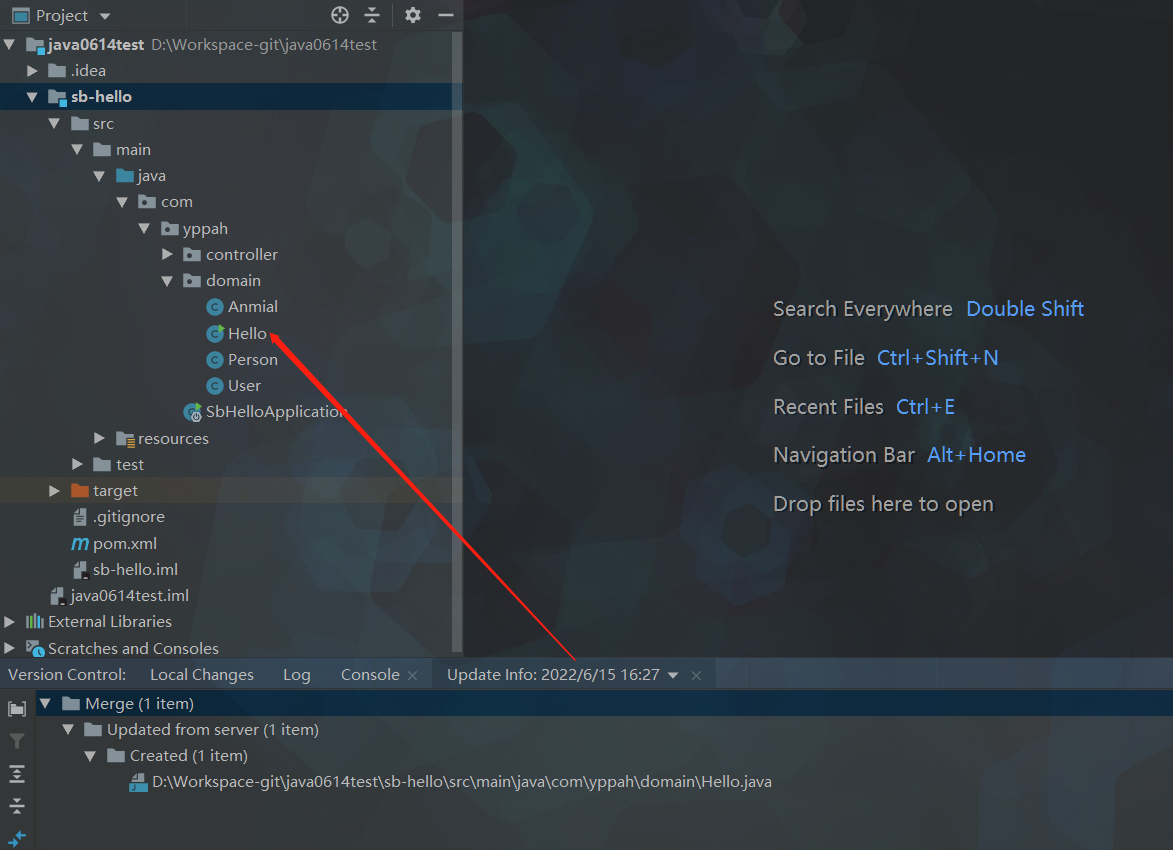1173x850 pixels.
Task: Click Group by Packages icon in Version Control
Action: (17, 709)
